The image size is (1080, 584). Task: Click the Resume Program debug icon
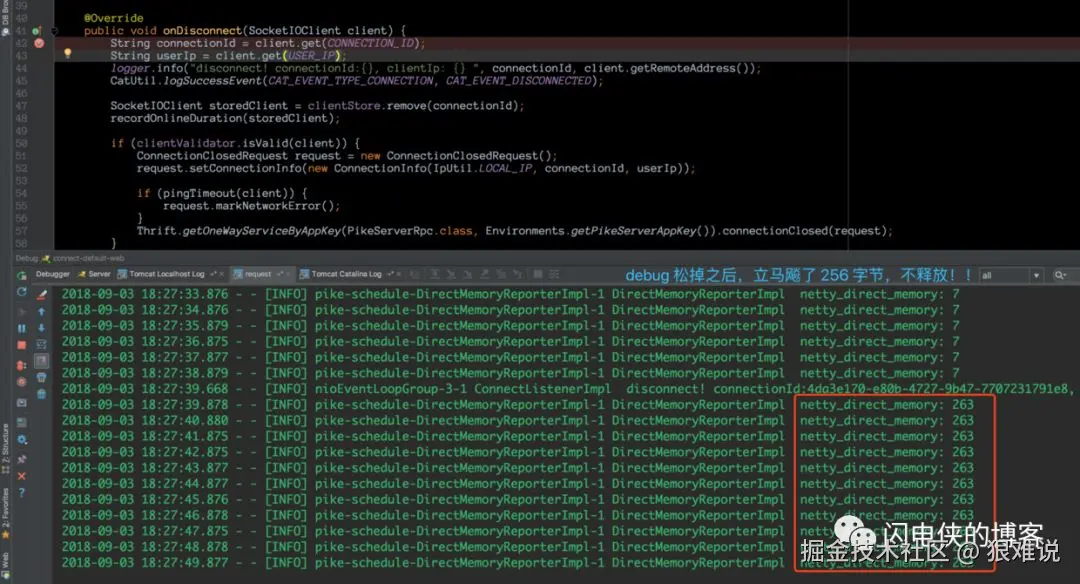pos(21,311)
